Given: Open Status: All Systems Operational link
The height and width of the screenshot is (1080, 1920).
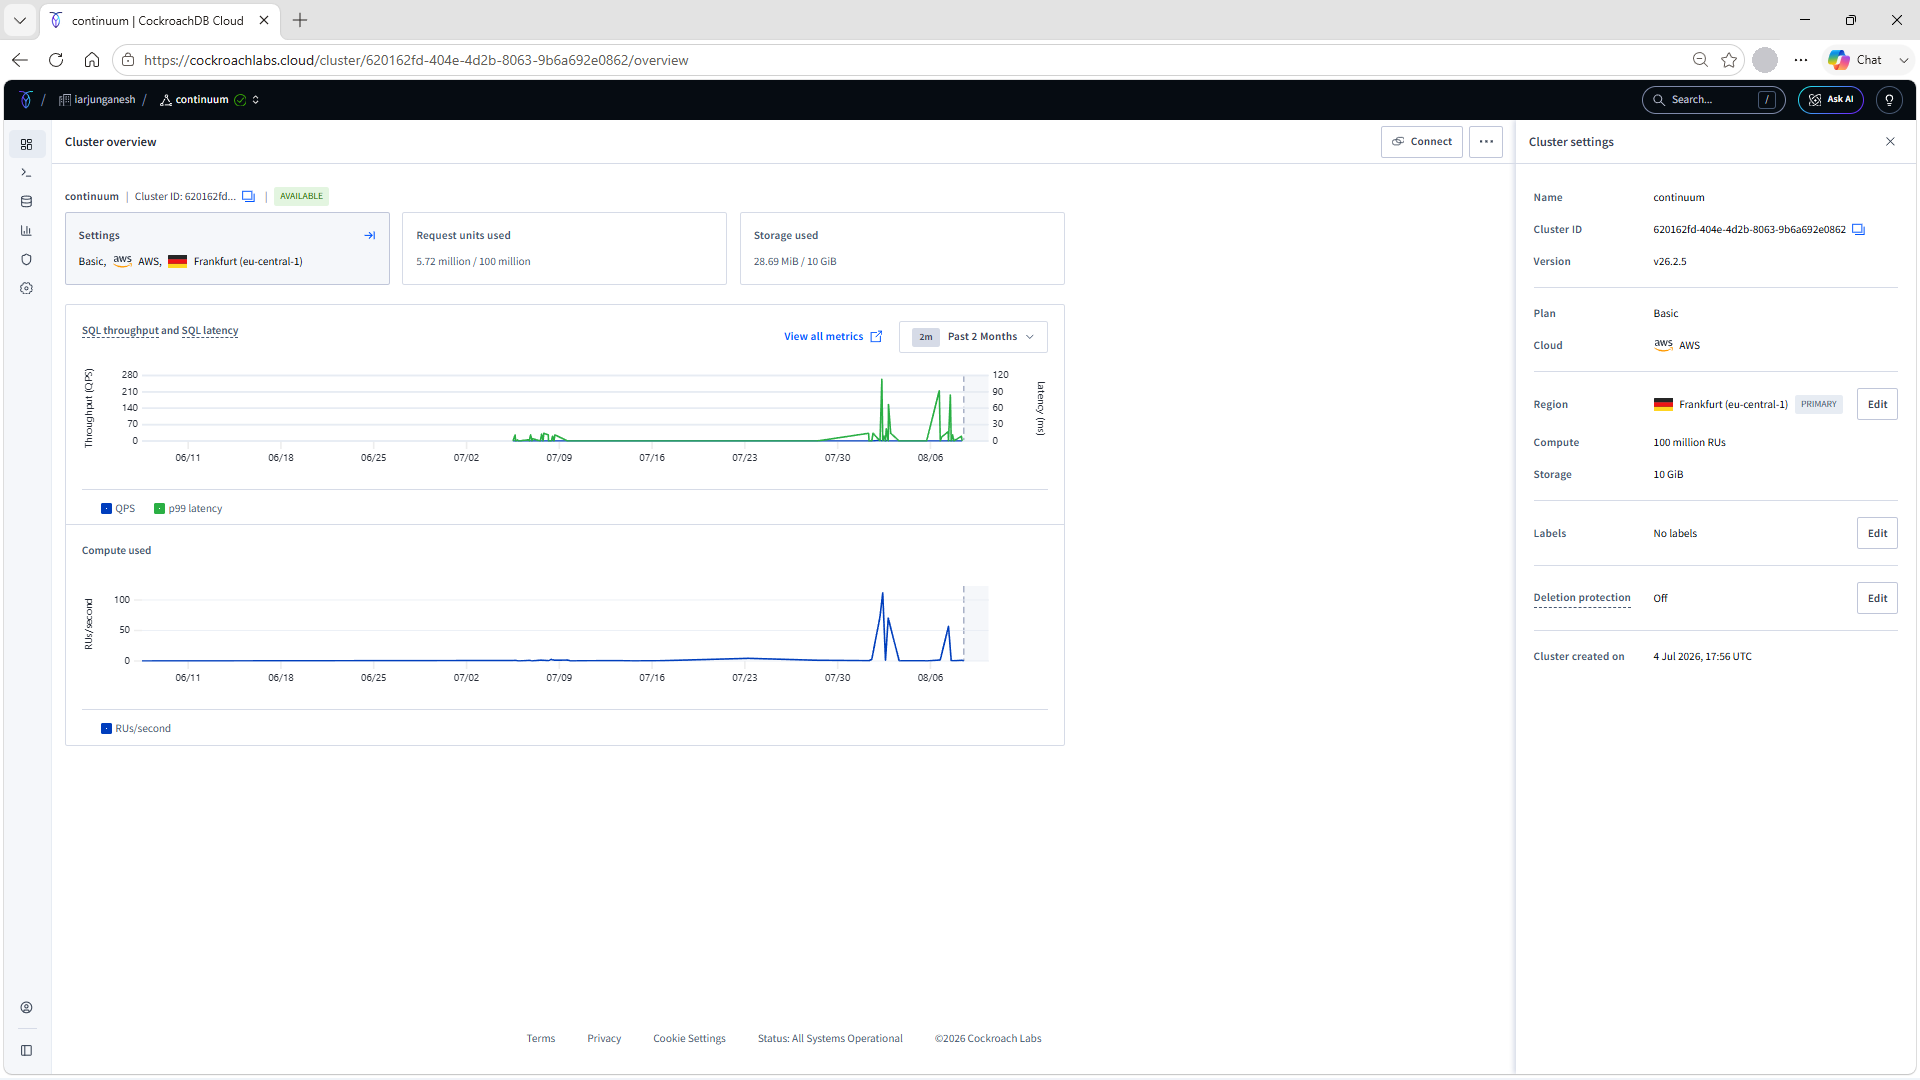Looking at the screenshot, I should pyautogui.click(x=830, y=1039).
